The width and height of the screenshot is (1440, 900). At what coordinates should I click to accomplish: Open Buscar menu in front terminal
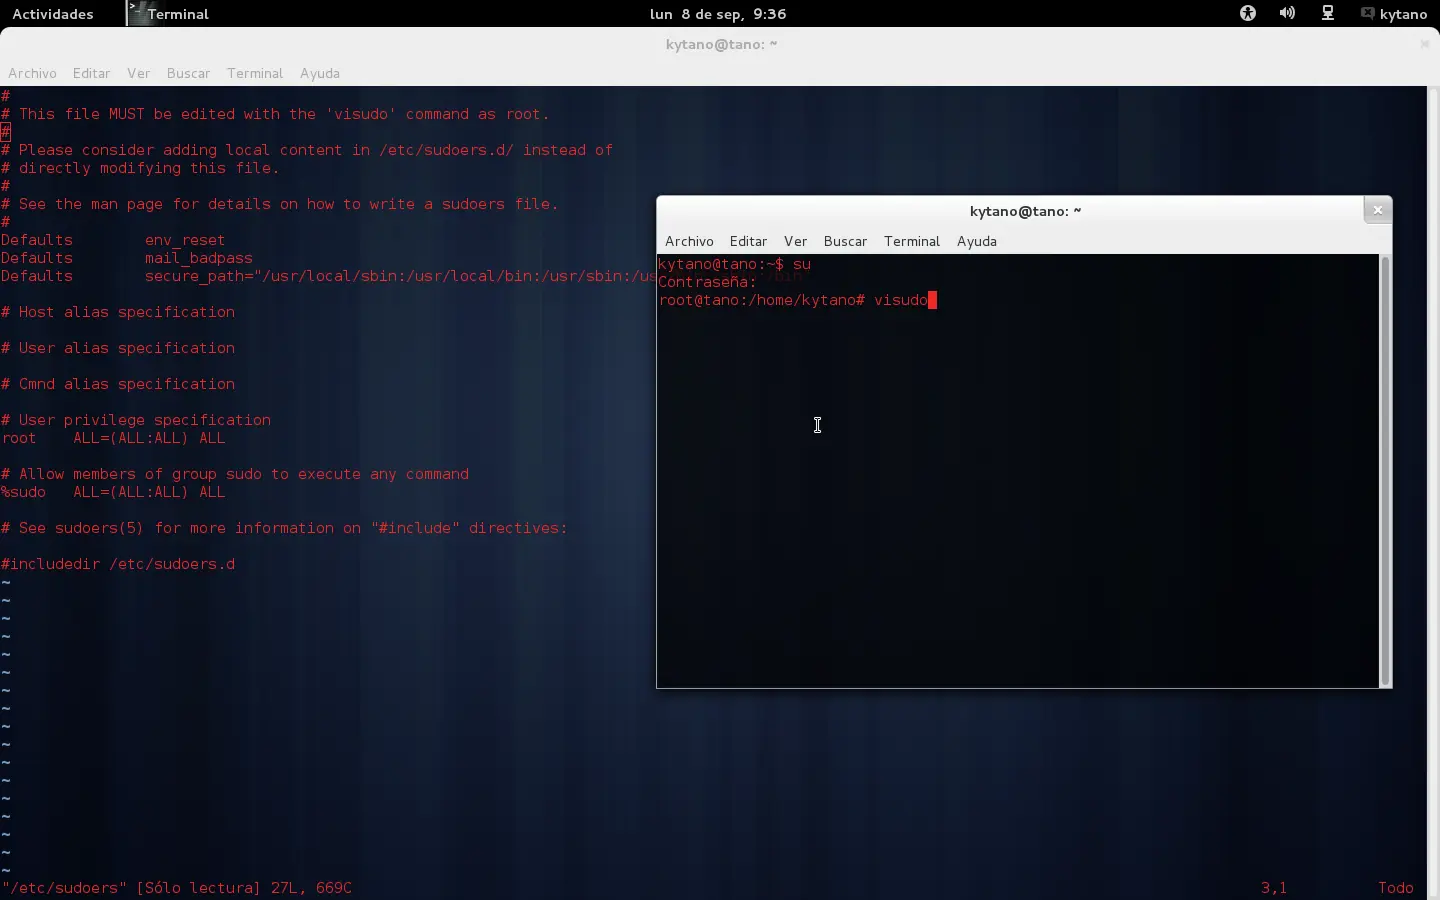(x=845, y=241)
